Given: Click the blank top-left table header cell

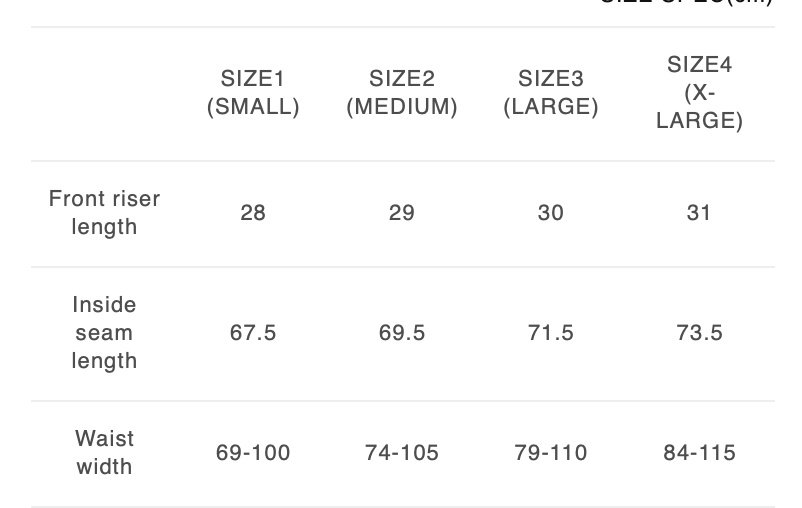Looking at the screenshot, I should [104, 93].
